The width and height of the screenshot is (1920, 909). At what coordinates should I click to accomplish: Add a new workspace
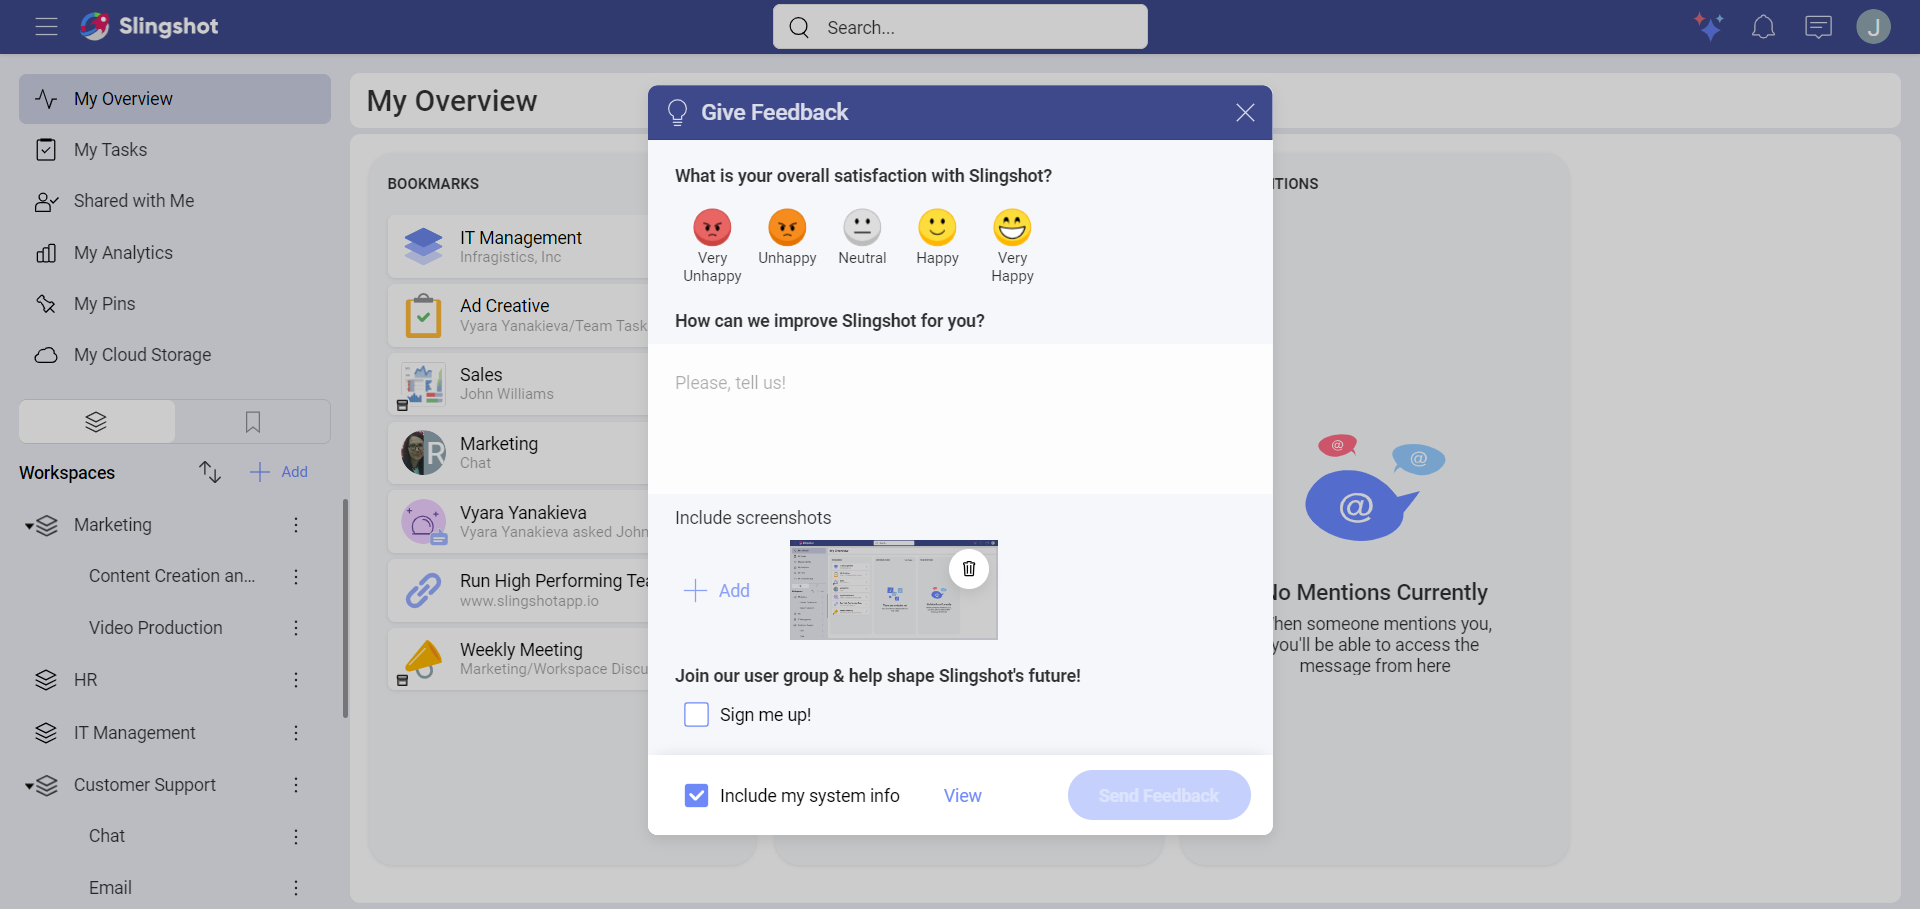click(279, 472)
